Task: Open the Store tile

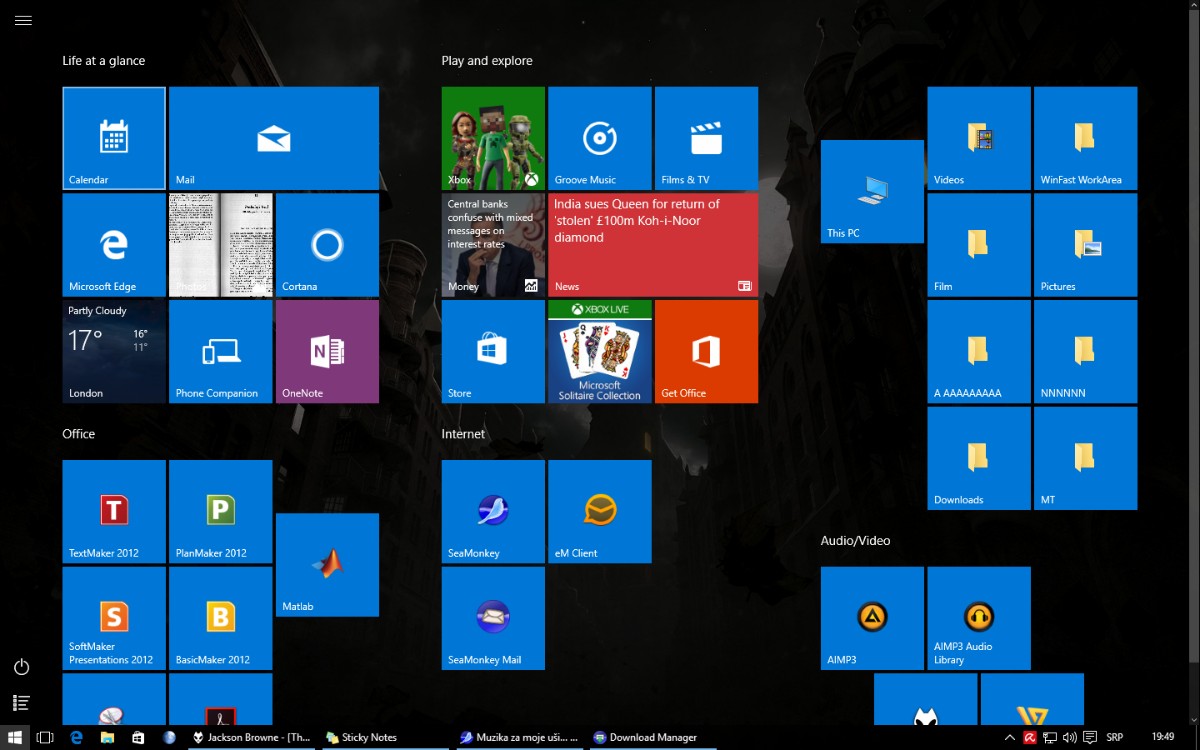Action: 493,351
